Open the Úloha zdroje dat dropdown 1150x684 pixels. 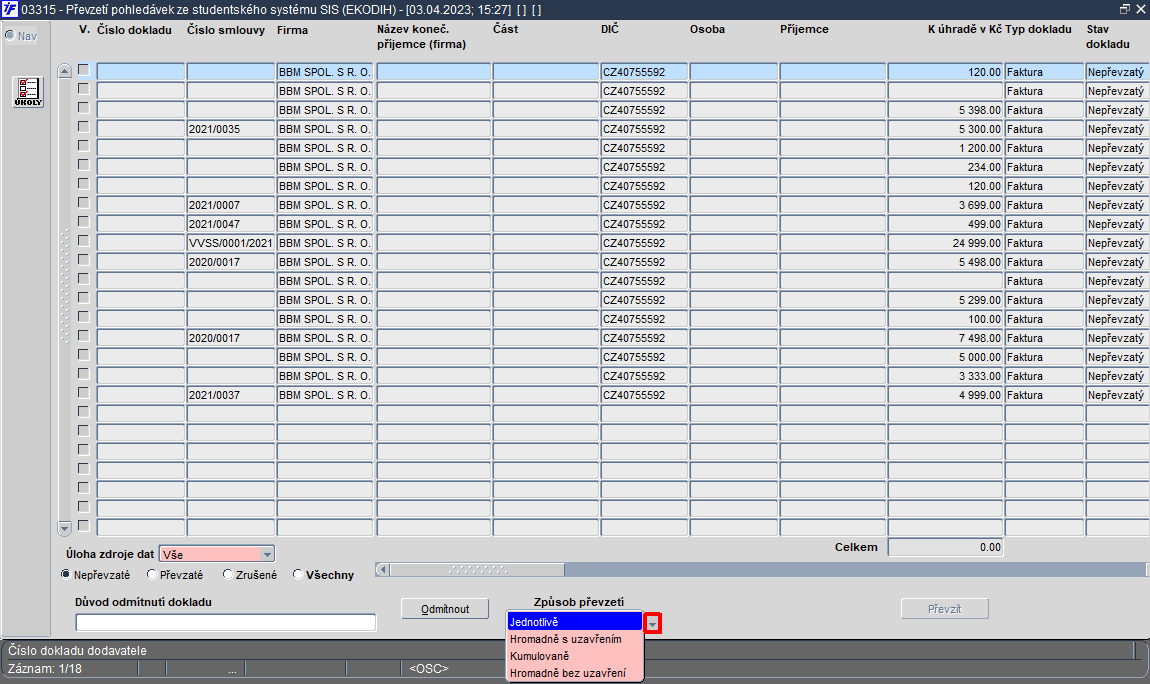[267, 554]
